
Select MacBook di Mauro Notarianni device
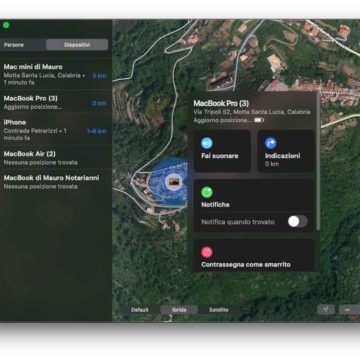[x=55, y=182]
